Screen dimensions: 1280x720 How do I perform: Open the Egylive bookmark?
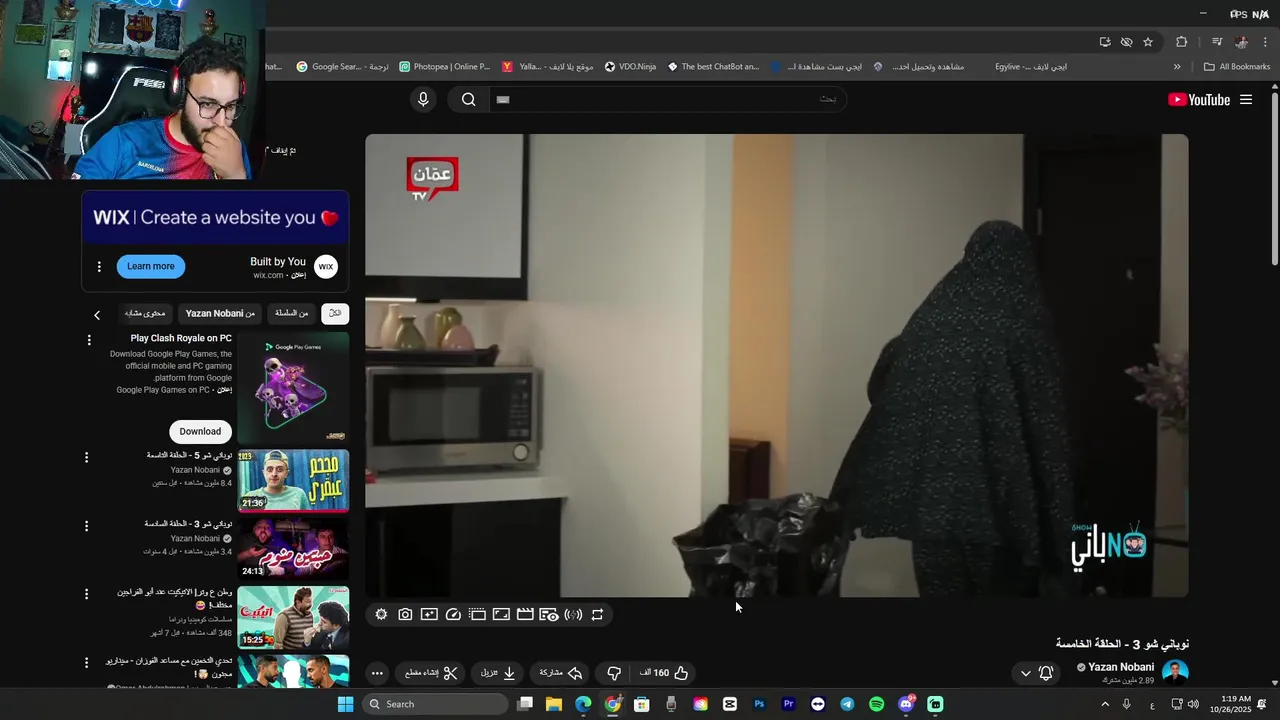[1031, 67]
